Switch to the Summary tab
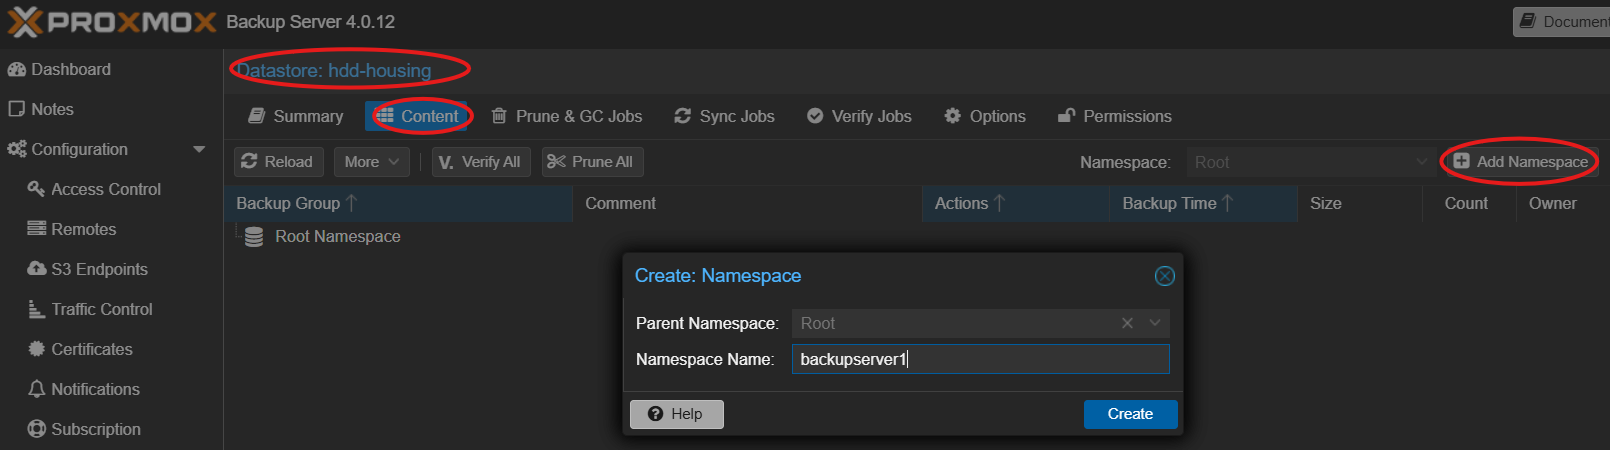This screenshot has height=450, width=1610. pos(296,116)
